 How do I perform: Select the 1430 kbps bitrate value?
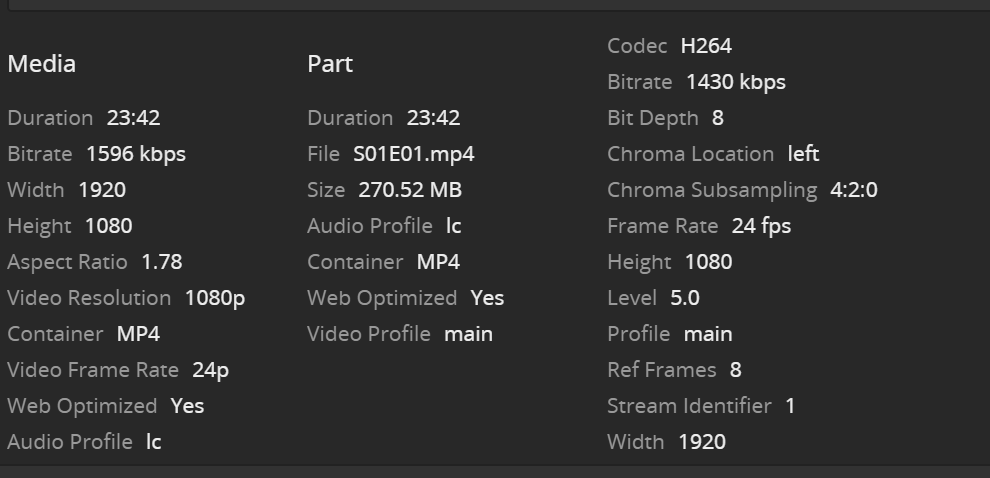(x=736, y=82)
